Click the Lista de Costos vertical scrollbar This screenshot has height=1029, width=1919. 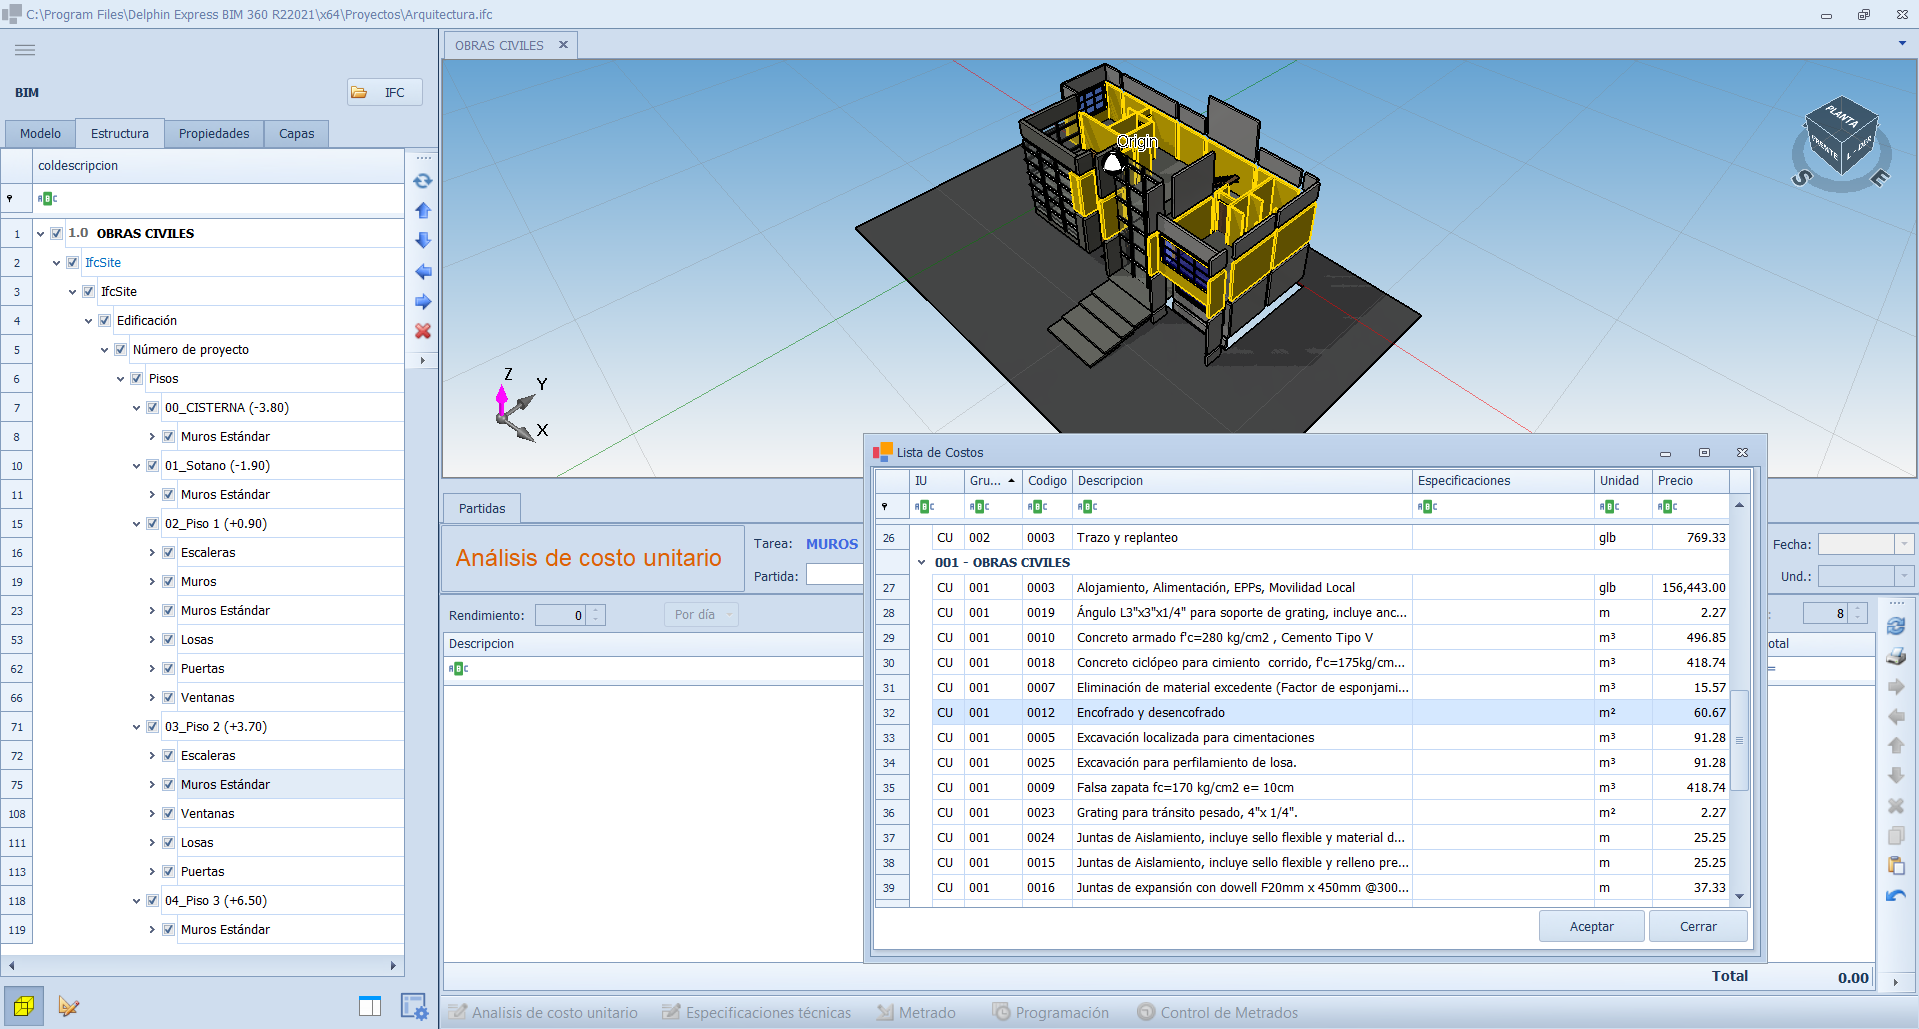coord(1739,740)
